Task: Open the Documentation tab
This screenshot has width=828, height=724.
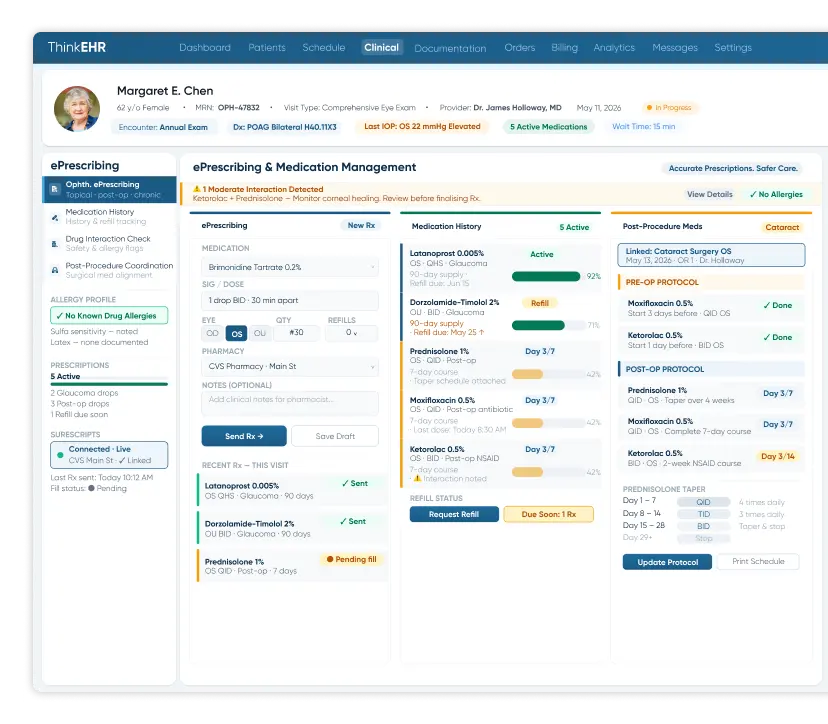Action: pos(450,48)
